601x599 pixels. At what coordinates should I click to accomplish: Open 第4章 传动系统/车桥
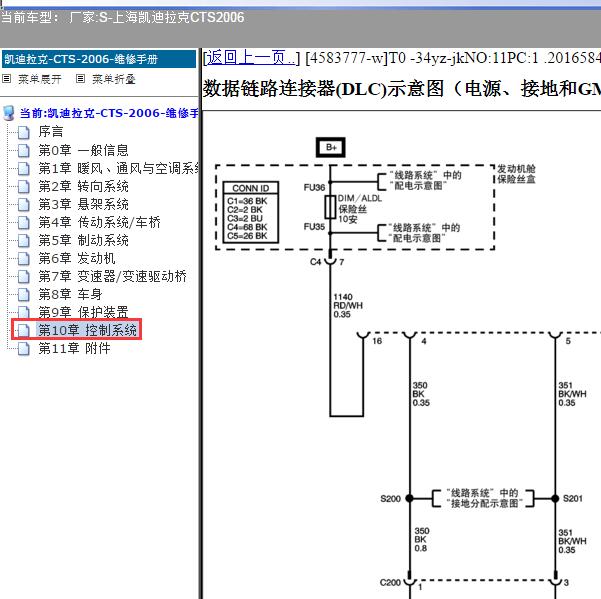99,222
